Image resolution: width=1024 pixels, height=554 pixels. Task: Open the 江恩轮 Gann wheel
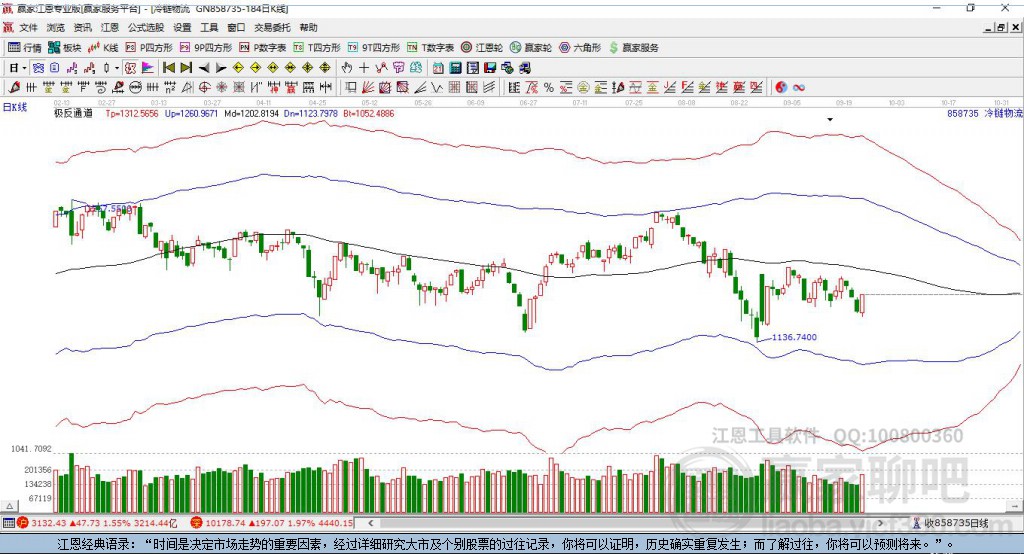482,48
